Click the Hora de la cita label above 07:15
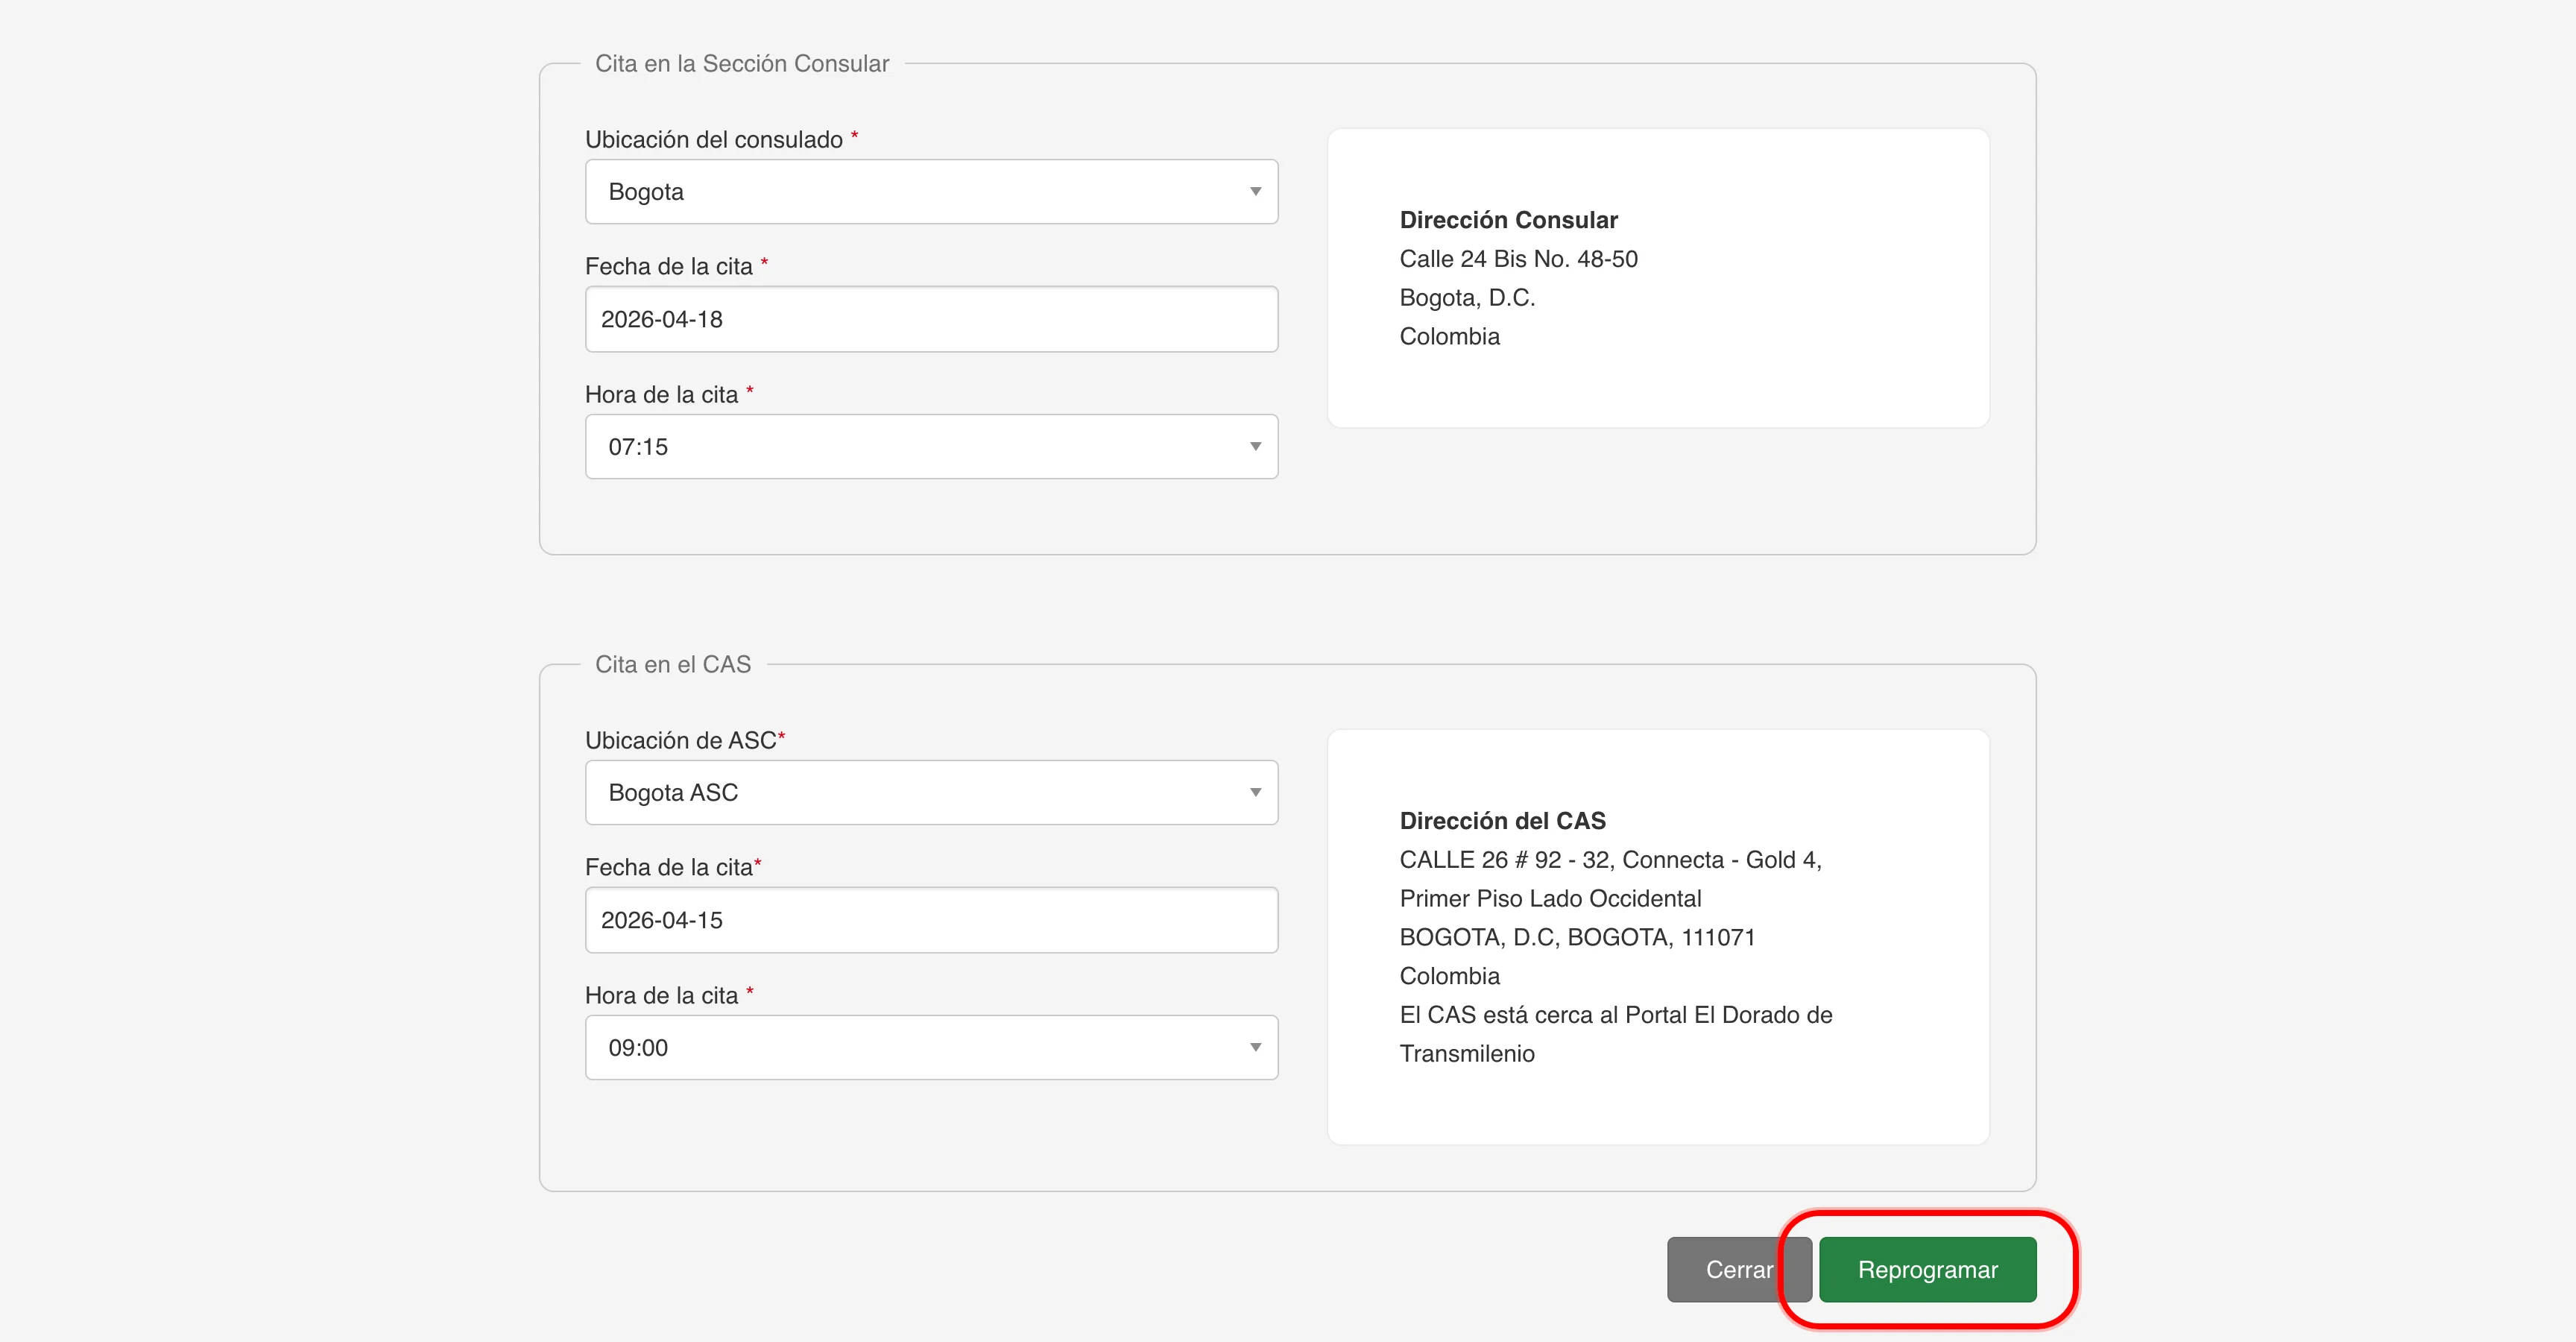Viewport: 2576px width, 1342px height. pos(661,395)
